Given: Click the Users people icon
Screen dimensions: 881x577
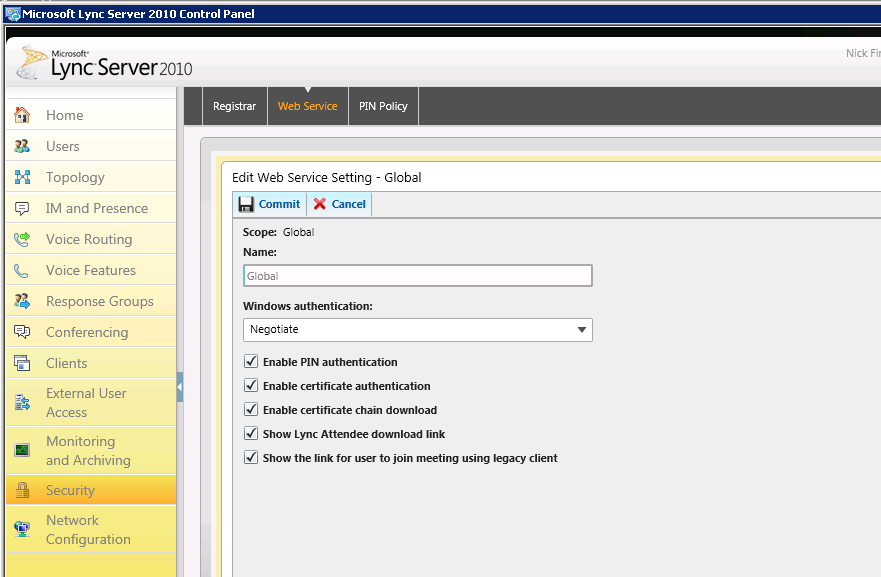Looking at the screenshot, I should (22, 146).
